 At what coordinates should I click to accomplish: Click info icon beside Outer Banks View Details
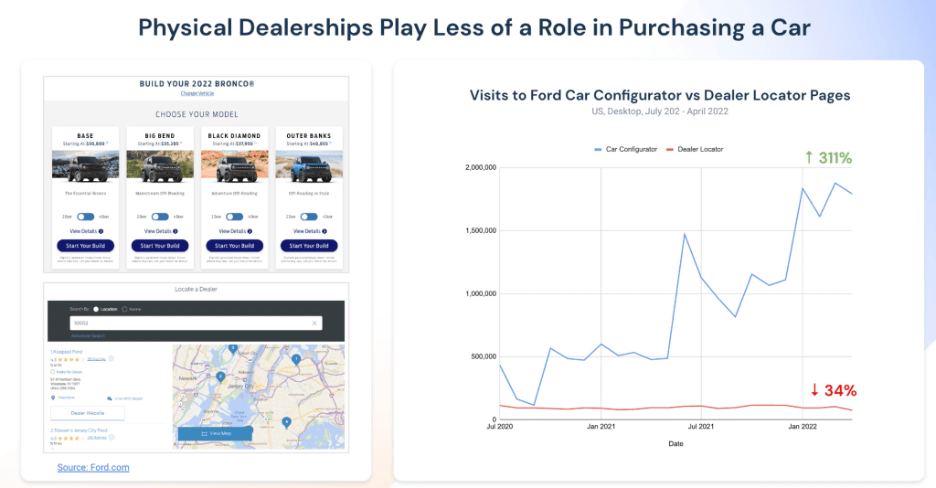326,231
